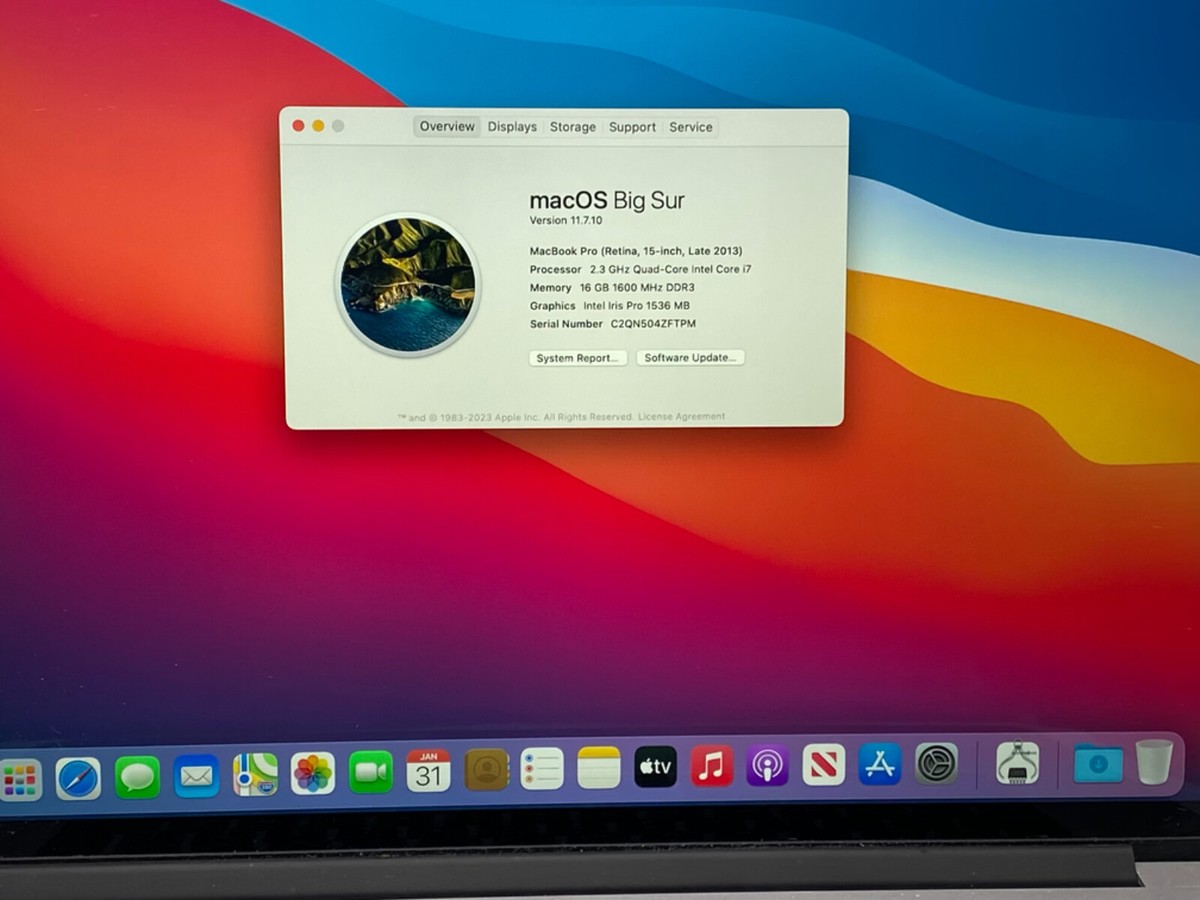Click Intel Iris Pro 1536 MB text
The height and width of the screenshot is (900, 1200).
(x=637, y=305)
